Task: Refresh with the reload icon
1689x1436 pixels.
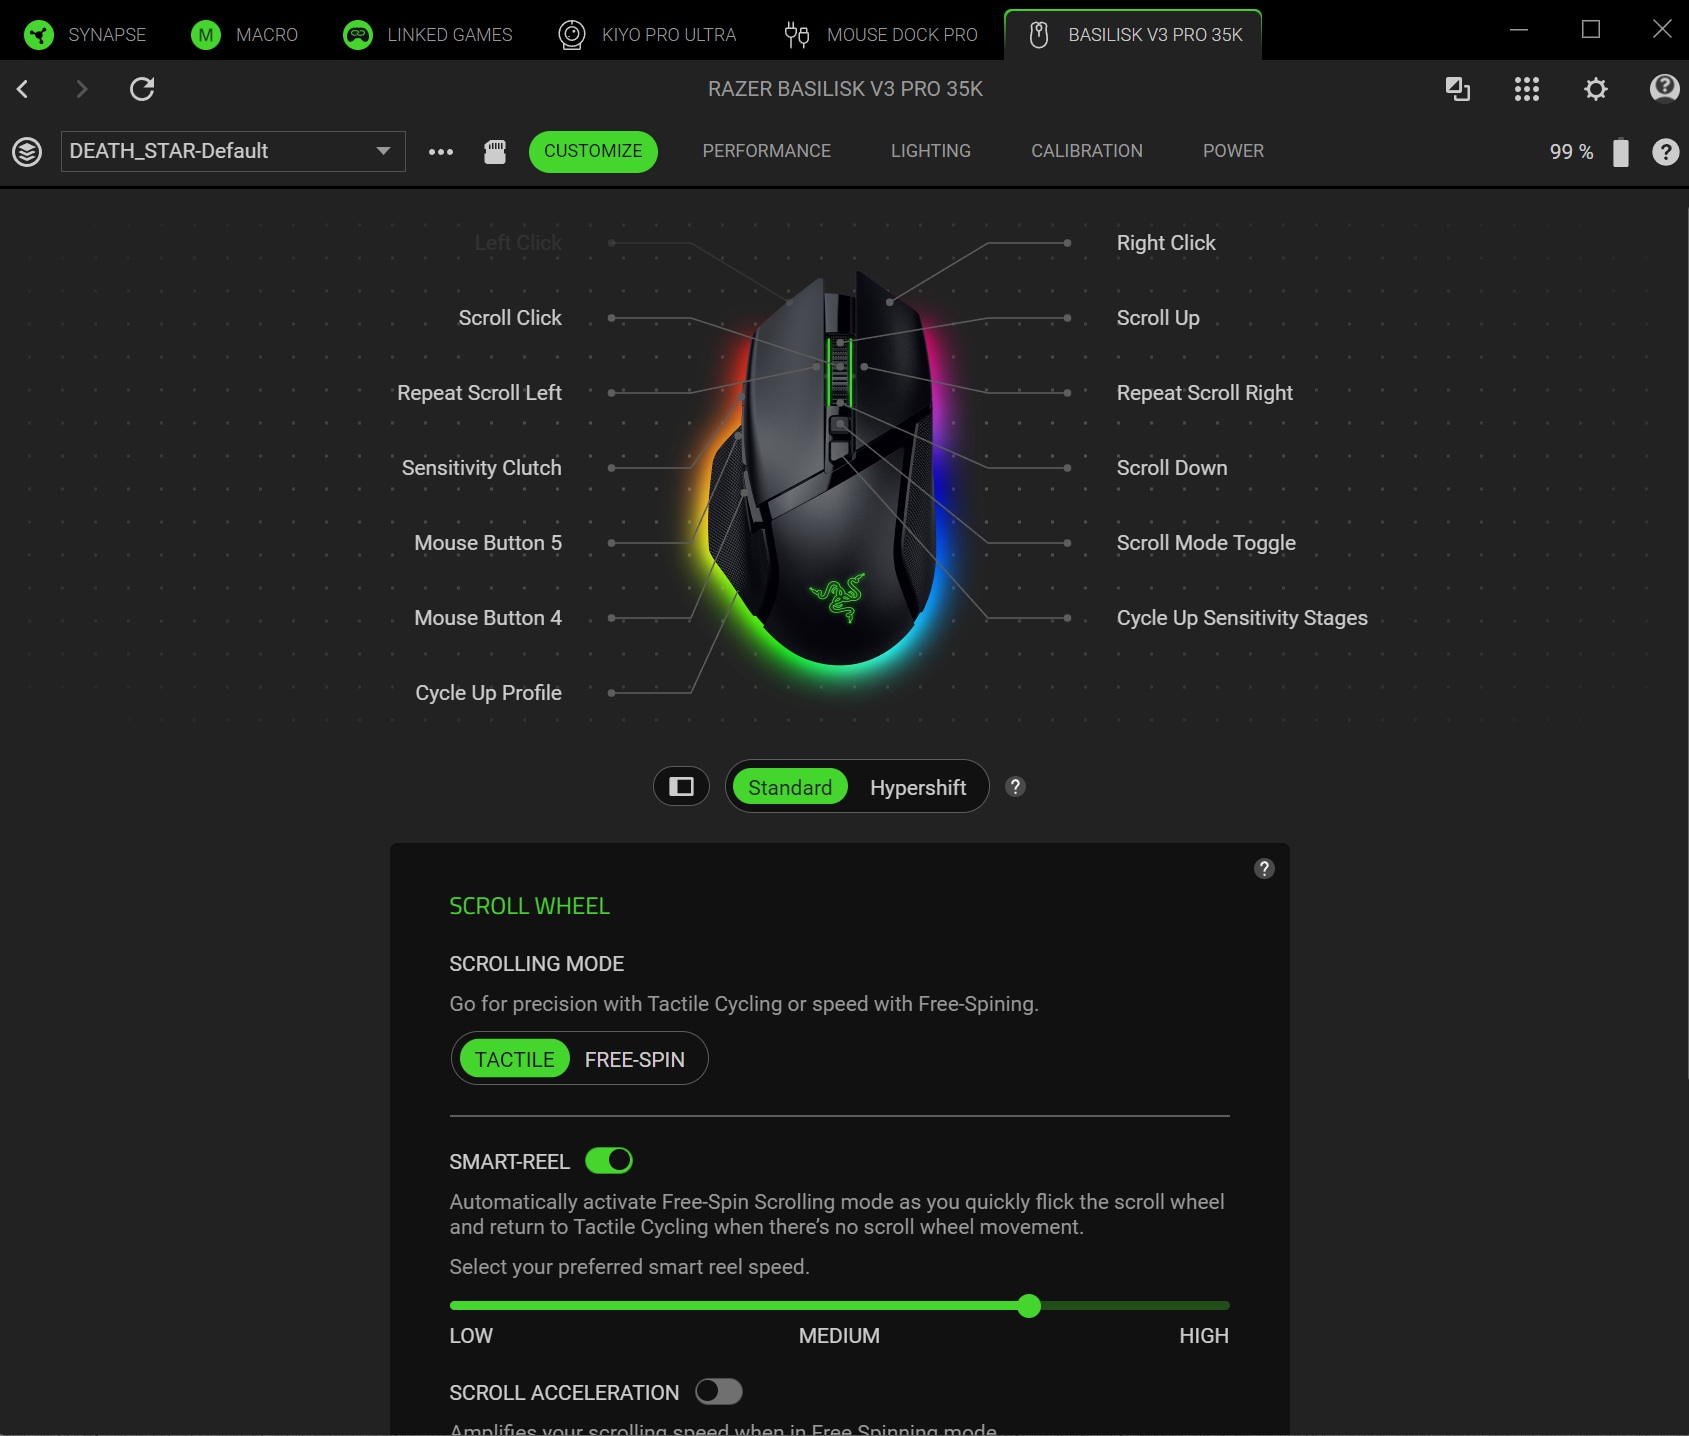Action: point(142,89)
